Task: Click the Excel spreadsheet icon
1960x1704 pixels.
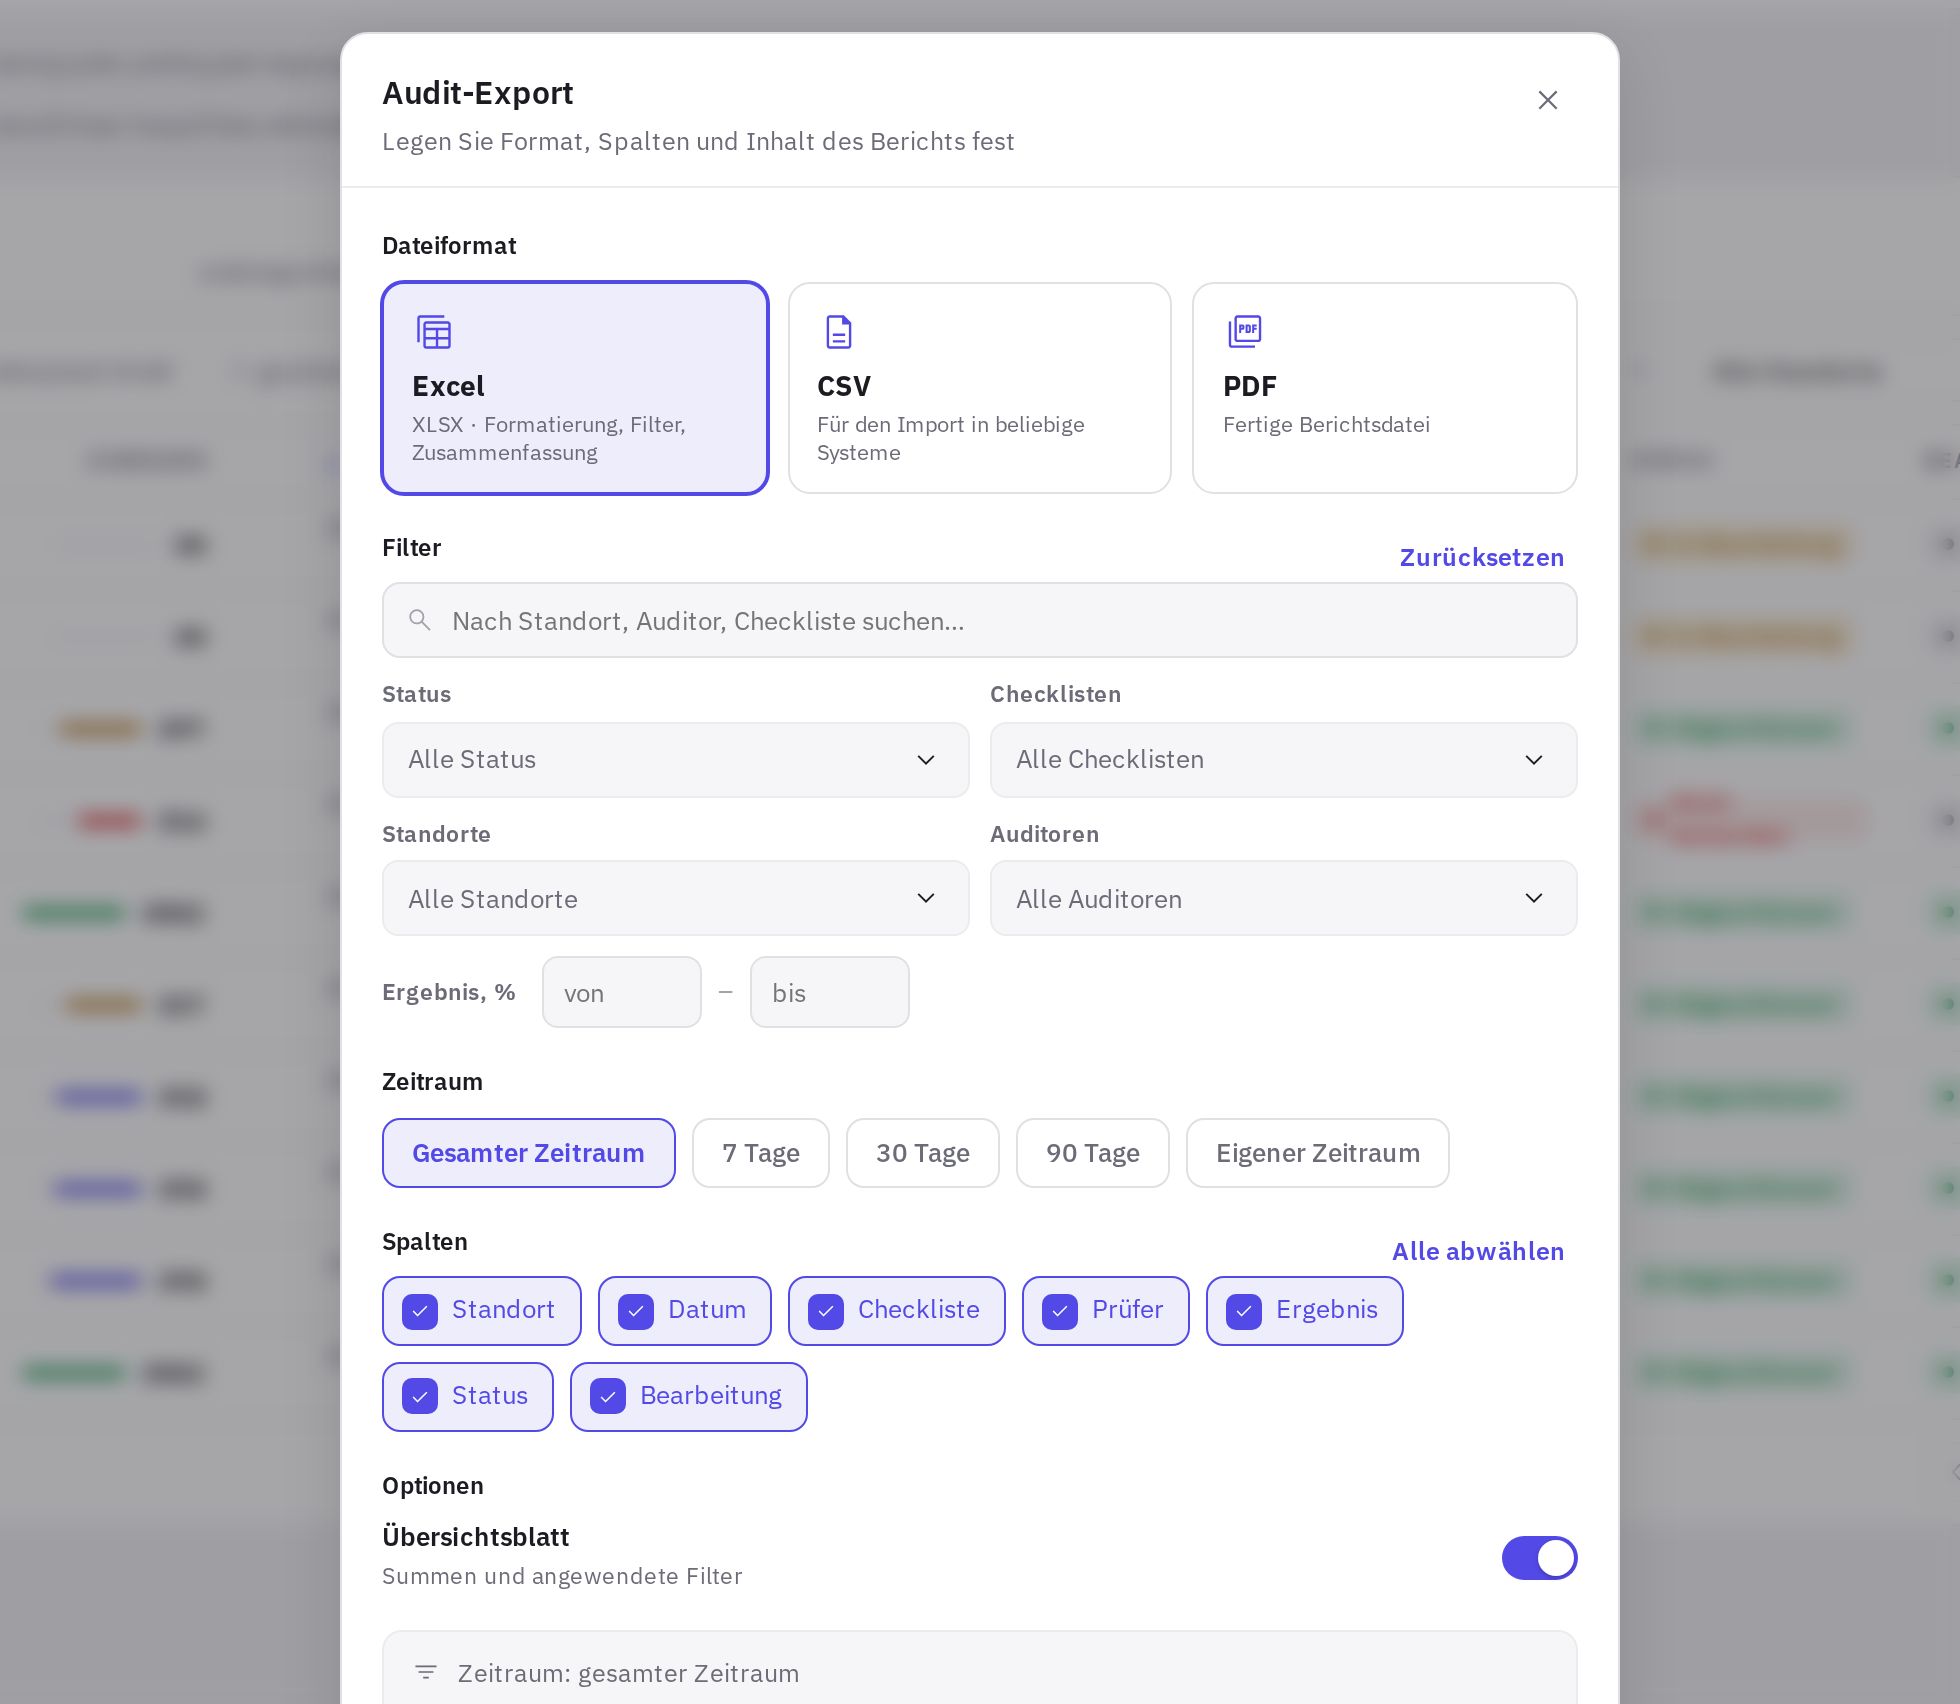Action: (x=434, y=332)
